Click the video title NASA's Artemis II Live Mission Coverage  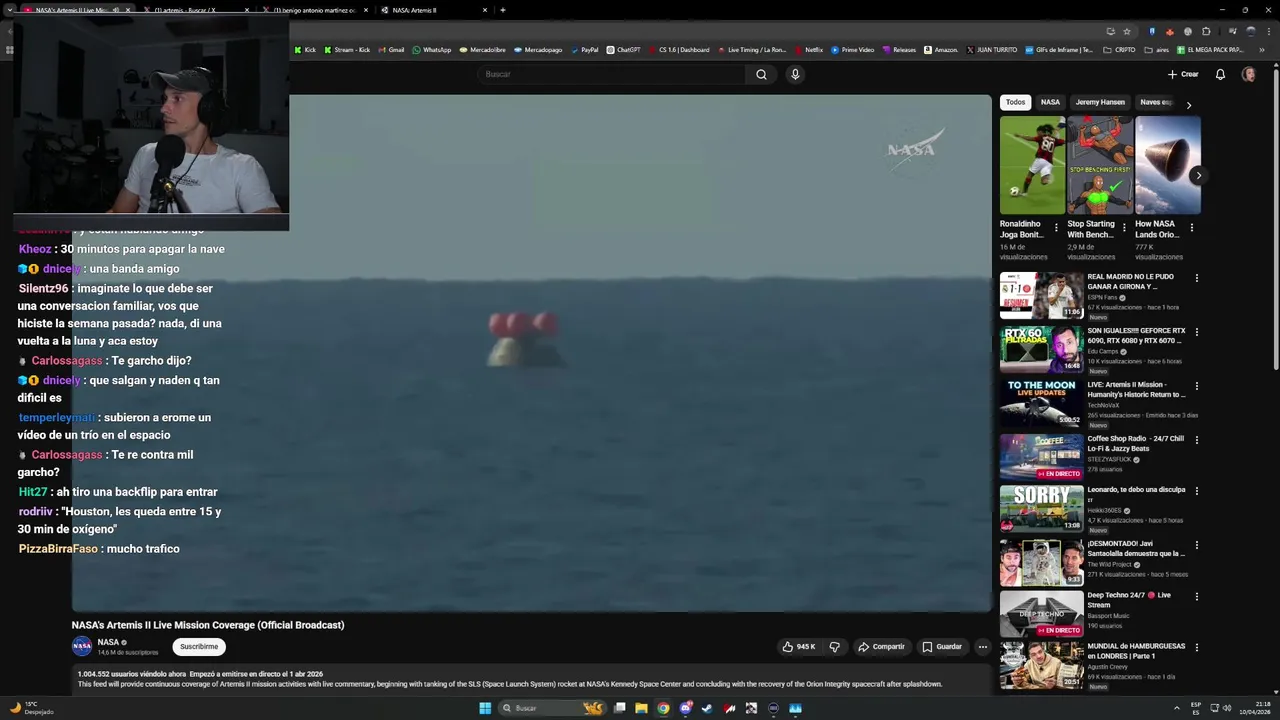pyautogui.click(x=208, y=625)
